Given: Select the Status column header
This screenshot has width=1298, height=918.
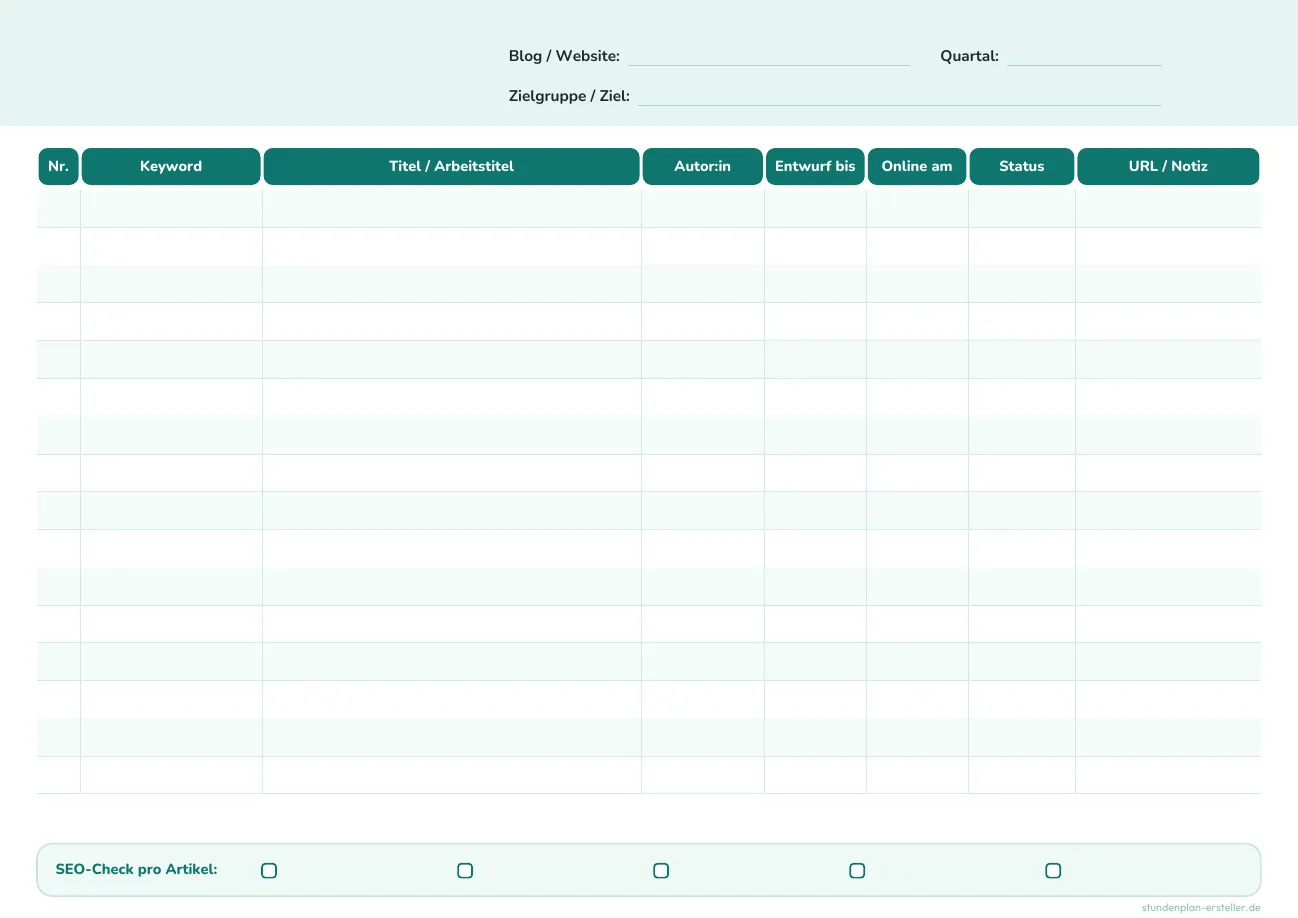Looking at the screenshot, I should [1022, 167].
